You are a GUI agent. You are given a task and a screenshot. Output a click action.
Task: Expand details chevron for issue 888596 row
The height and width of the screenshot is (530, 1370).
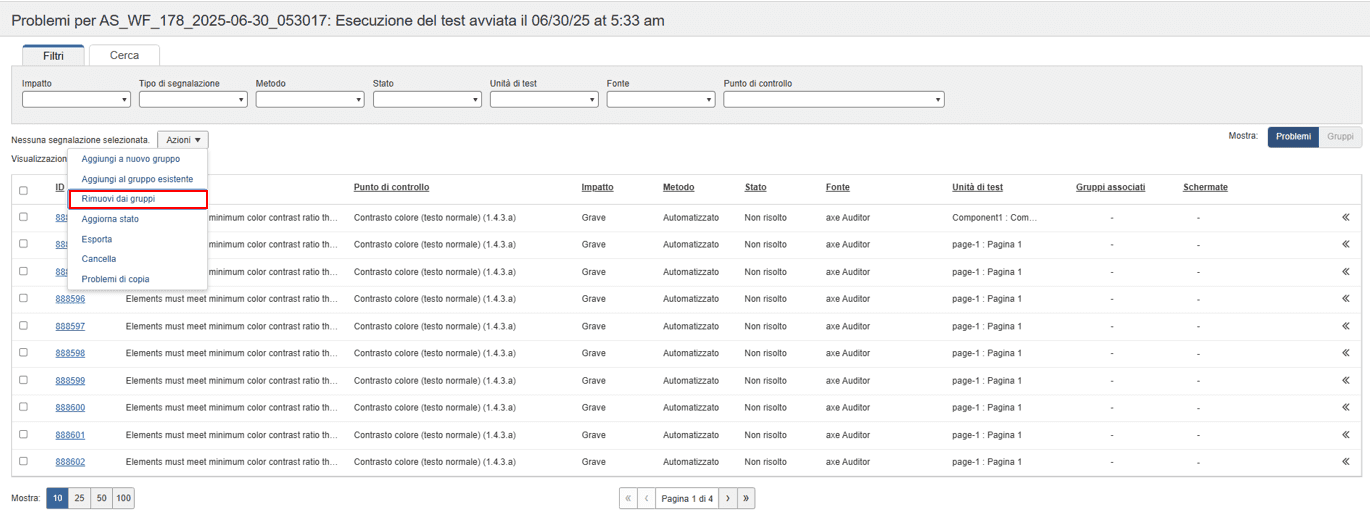coord(1345,299)
